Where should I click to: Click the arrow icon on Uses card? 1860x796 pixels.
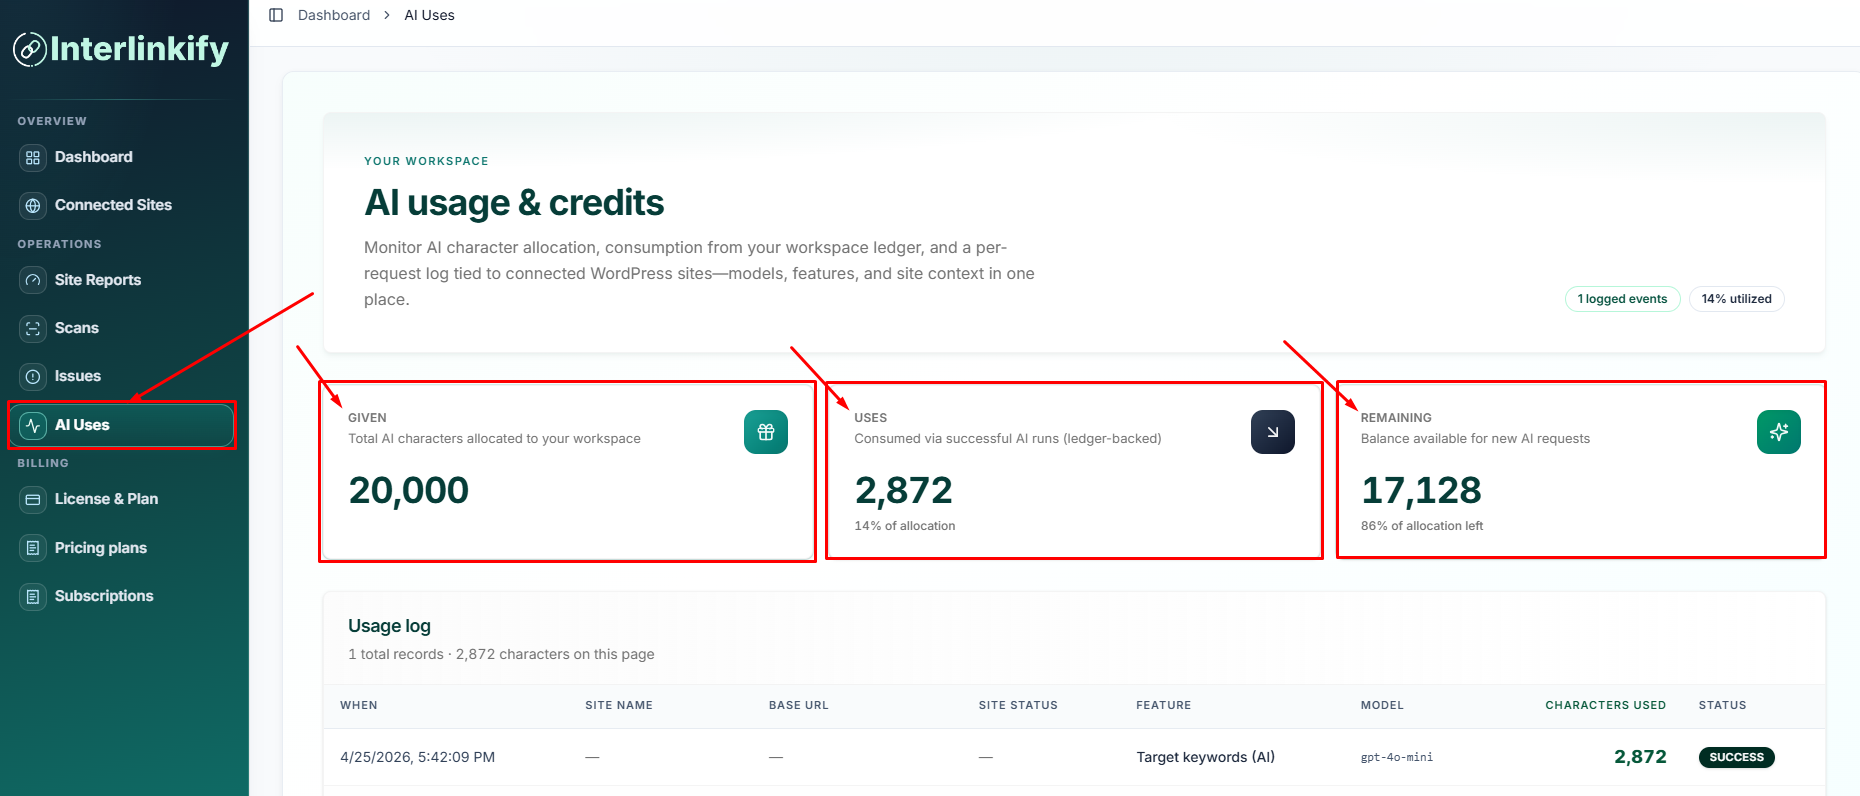pyautogui.click(x=1273, y=432)
